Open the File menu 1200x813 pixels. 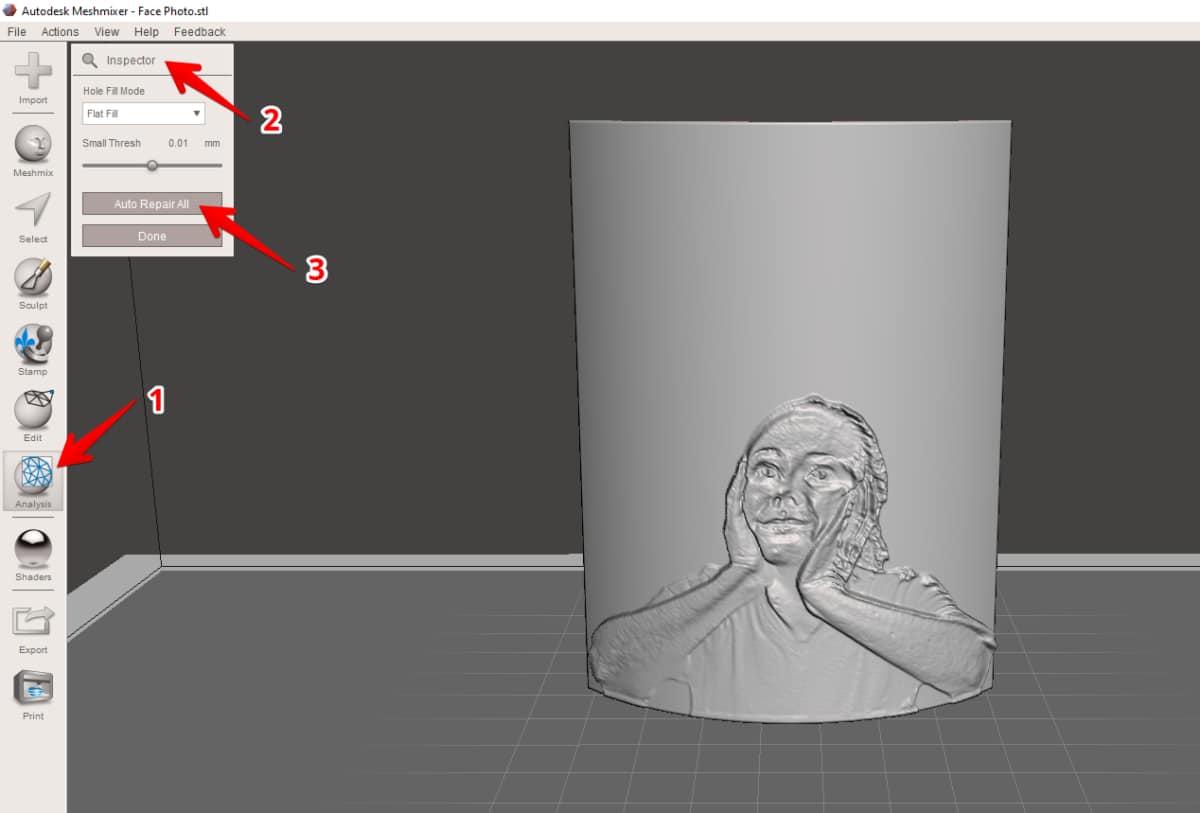pos(17,32)
